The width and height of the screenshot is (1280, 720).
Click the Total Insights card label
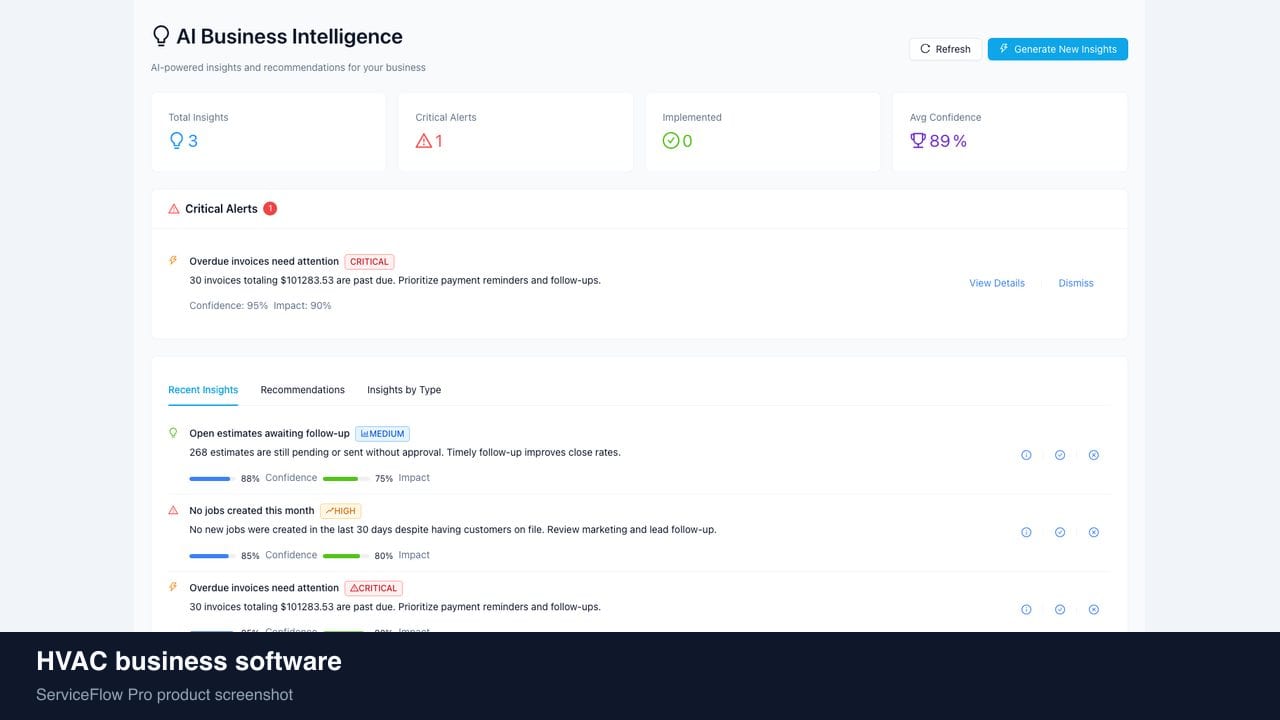click(x=198, y=117)
